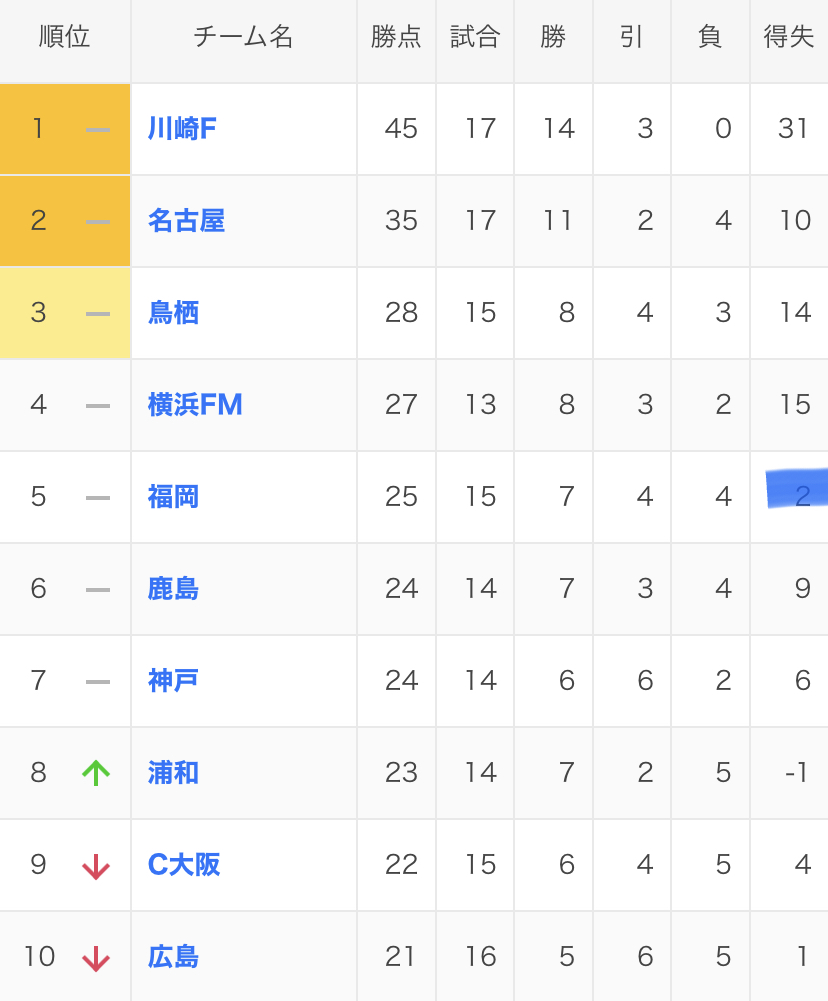Screen dimensions: 828x1001
Task: Open the 福岡 team link
Action: (173, 497)
